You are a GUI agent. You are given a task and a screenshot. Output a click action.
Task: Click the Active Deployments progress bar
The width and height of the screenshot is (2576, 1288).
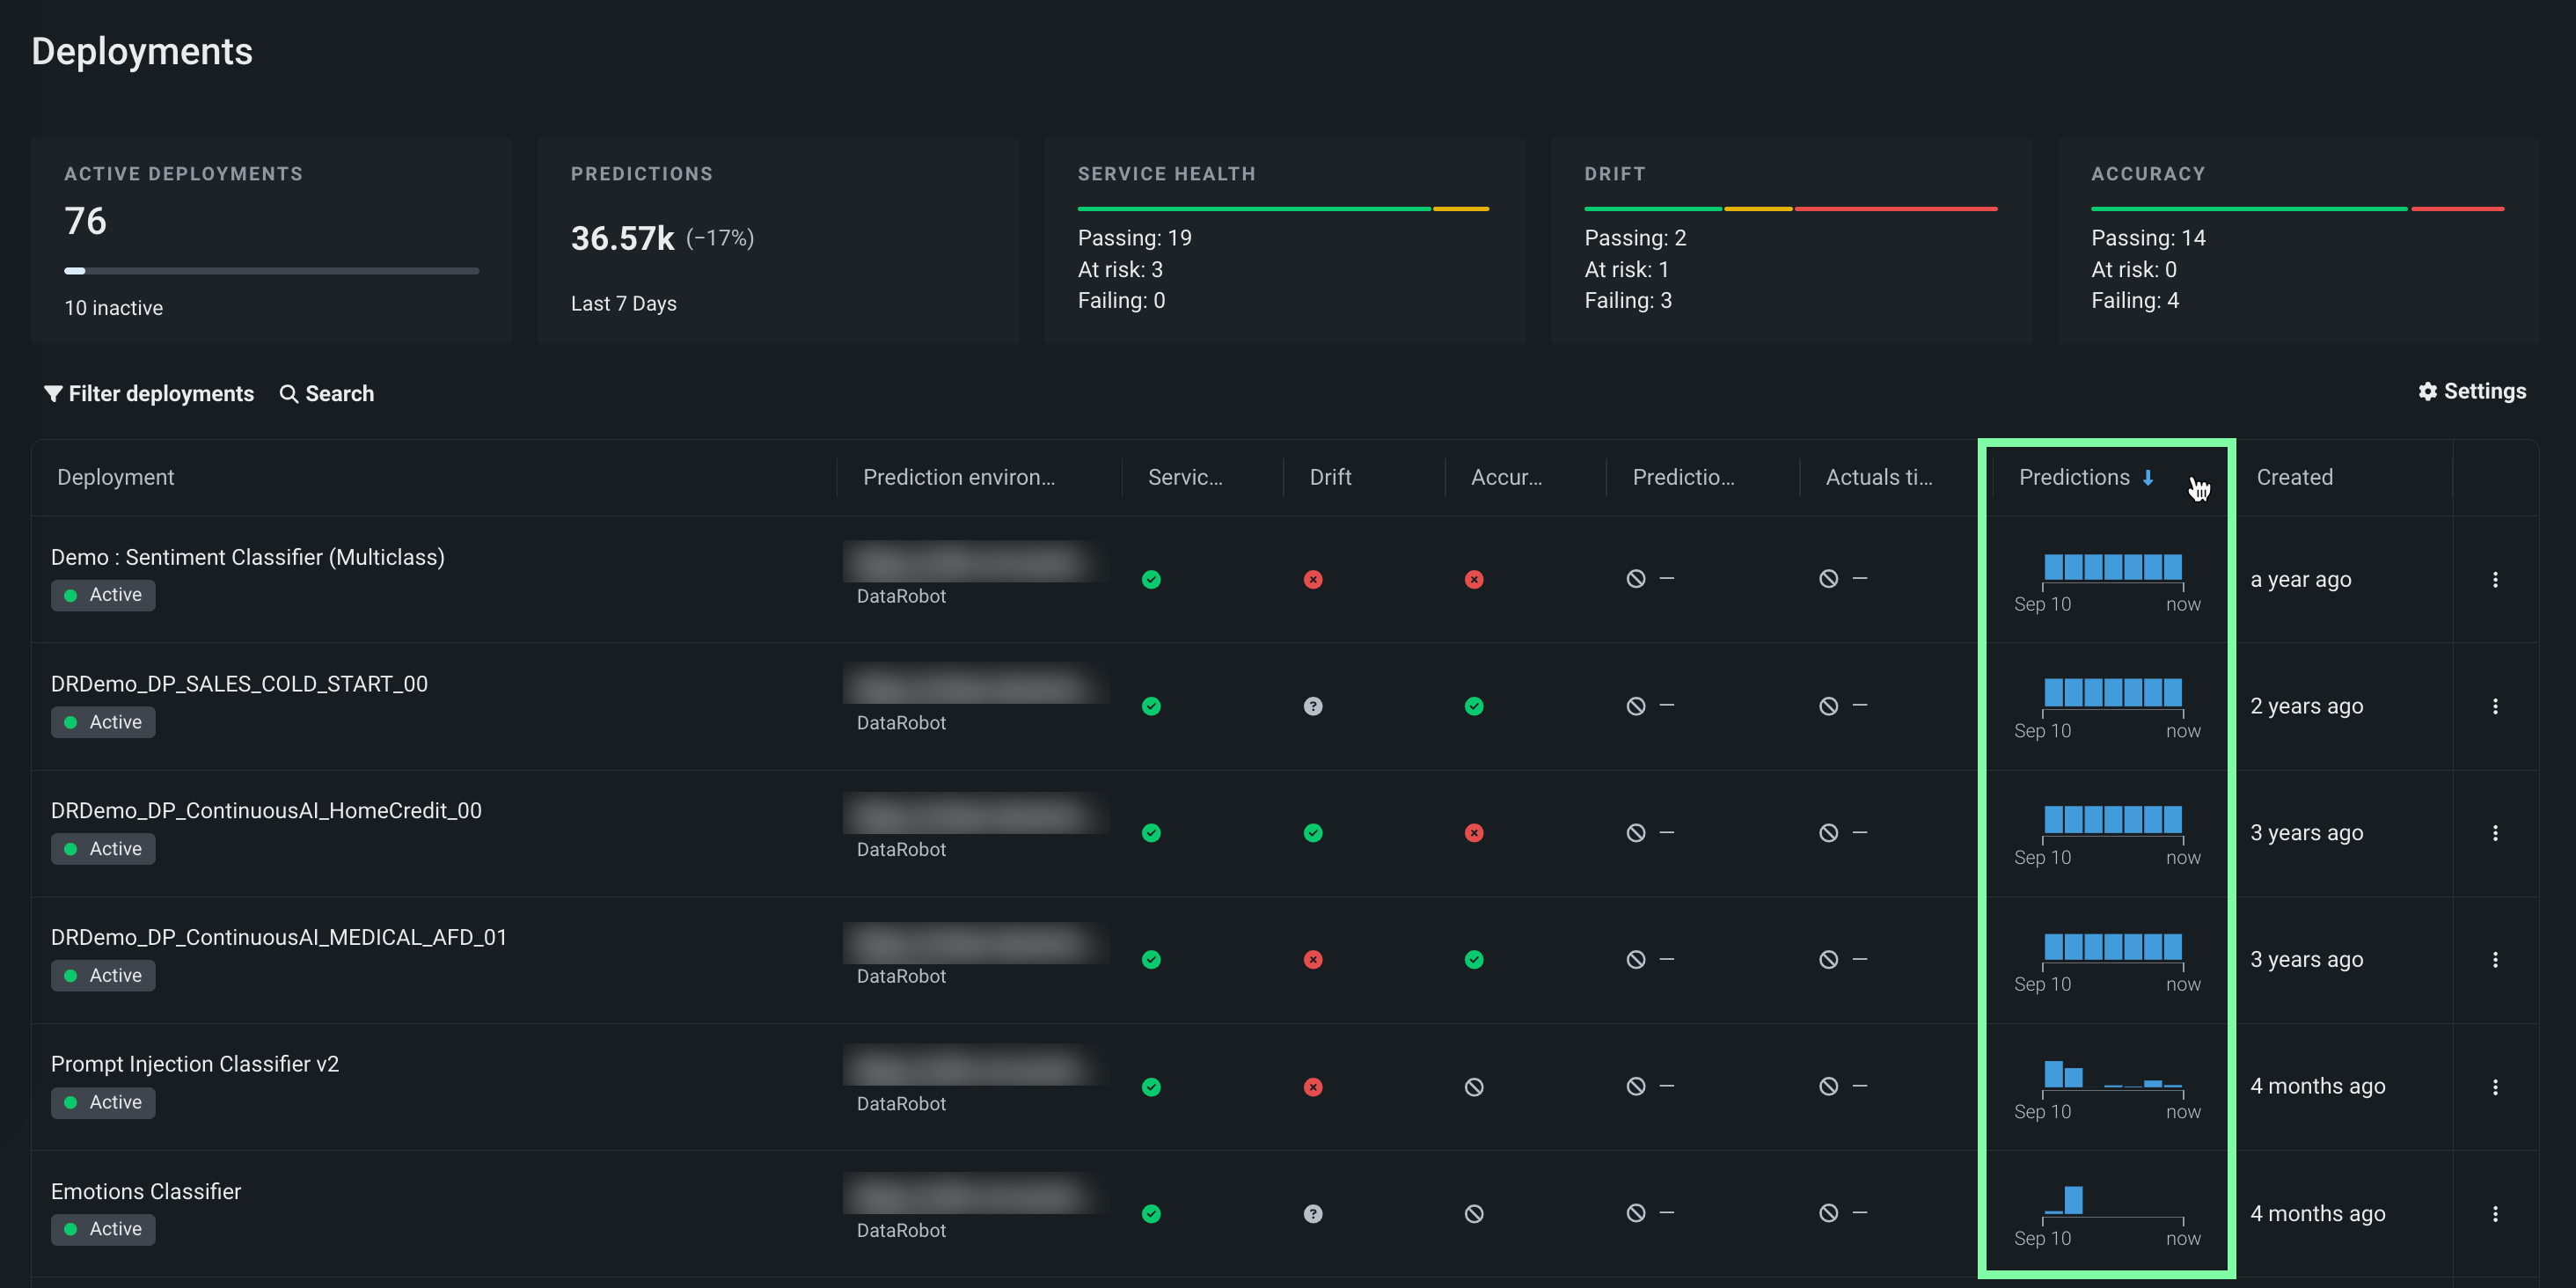(271, 270)
